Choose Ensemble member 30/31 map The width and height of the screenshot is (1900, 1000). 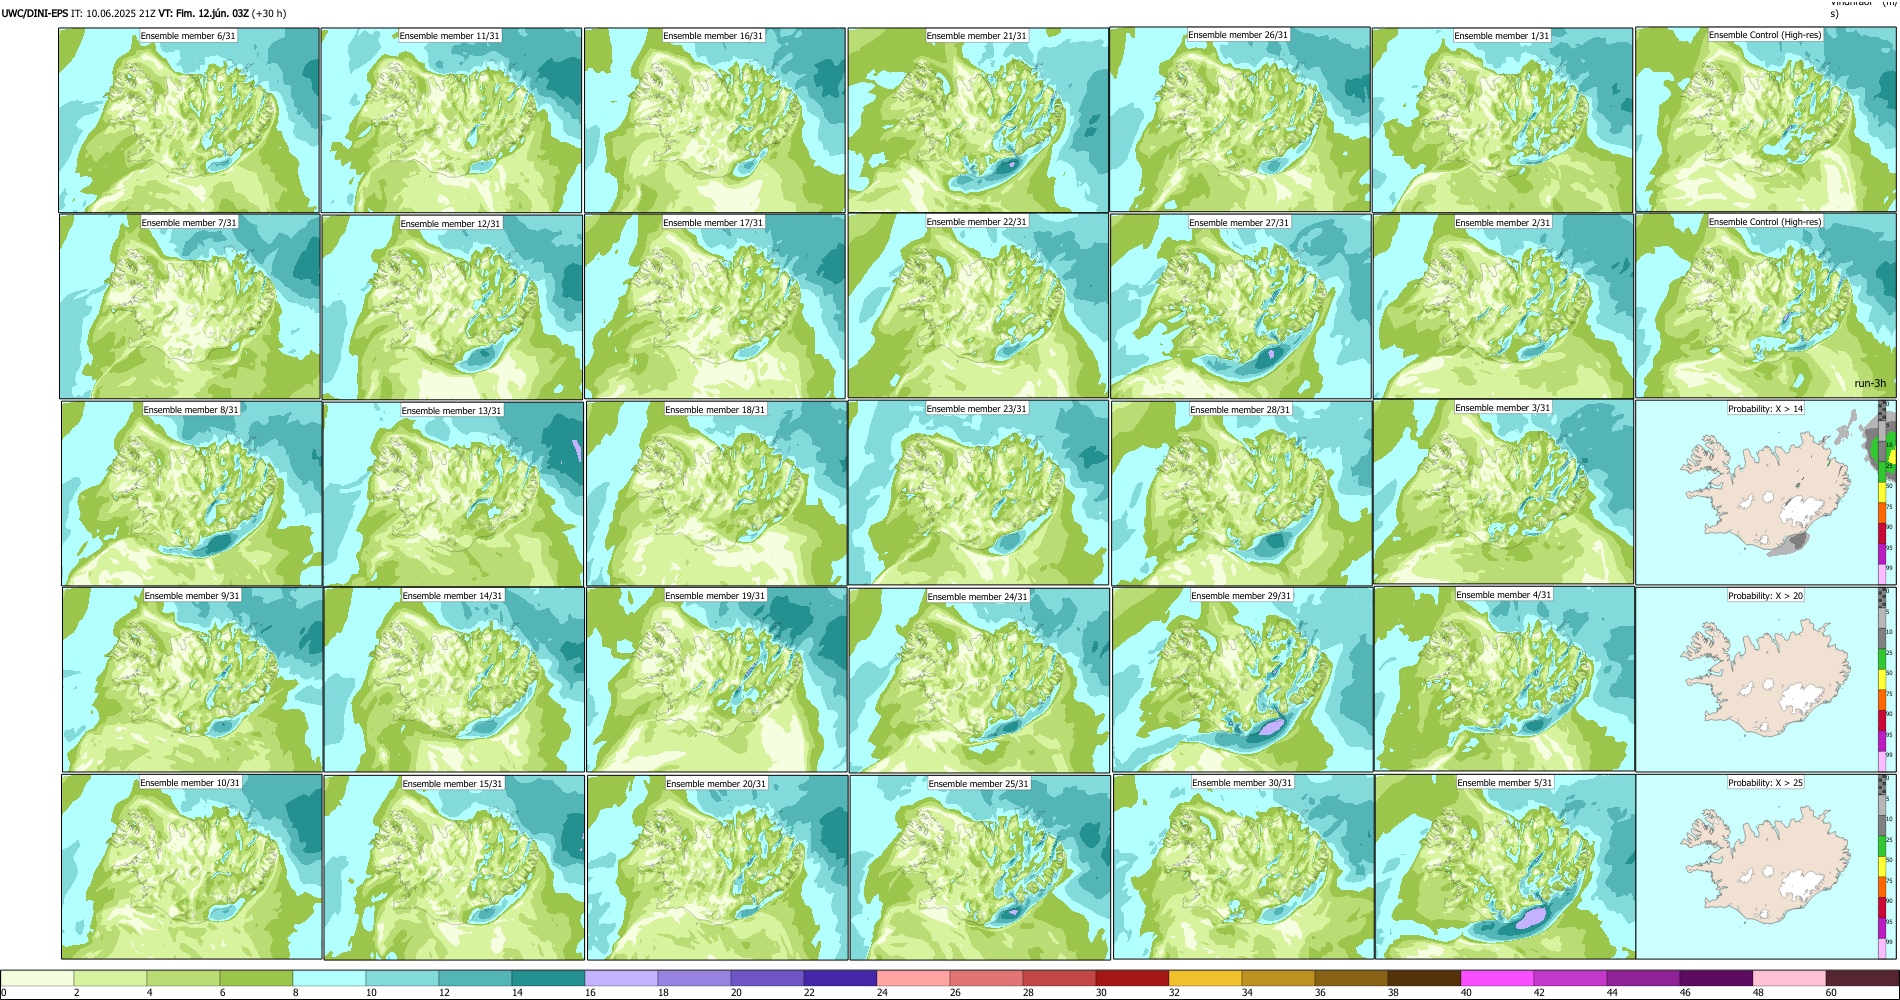click(1244, 867)
